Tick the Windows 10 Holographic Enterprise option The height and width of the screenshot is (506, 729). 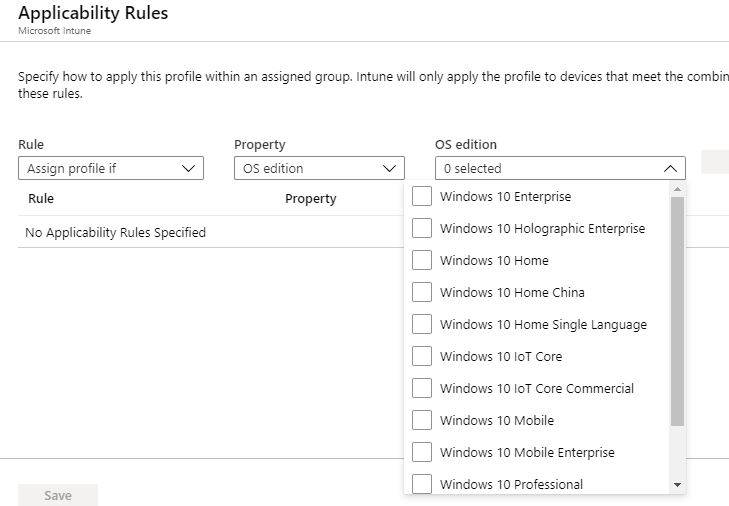pos(422,228)
